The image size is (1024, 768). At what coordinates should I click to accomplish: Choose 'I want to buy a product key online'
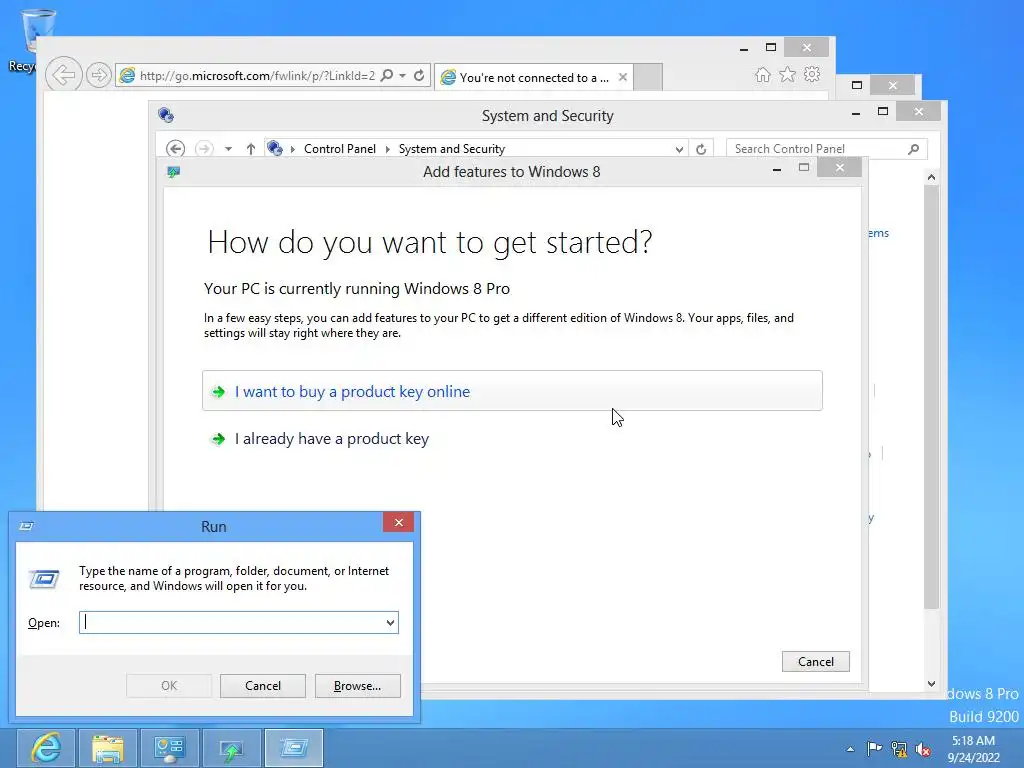tap(512, 391)
